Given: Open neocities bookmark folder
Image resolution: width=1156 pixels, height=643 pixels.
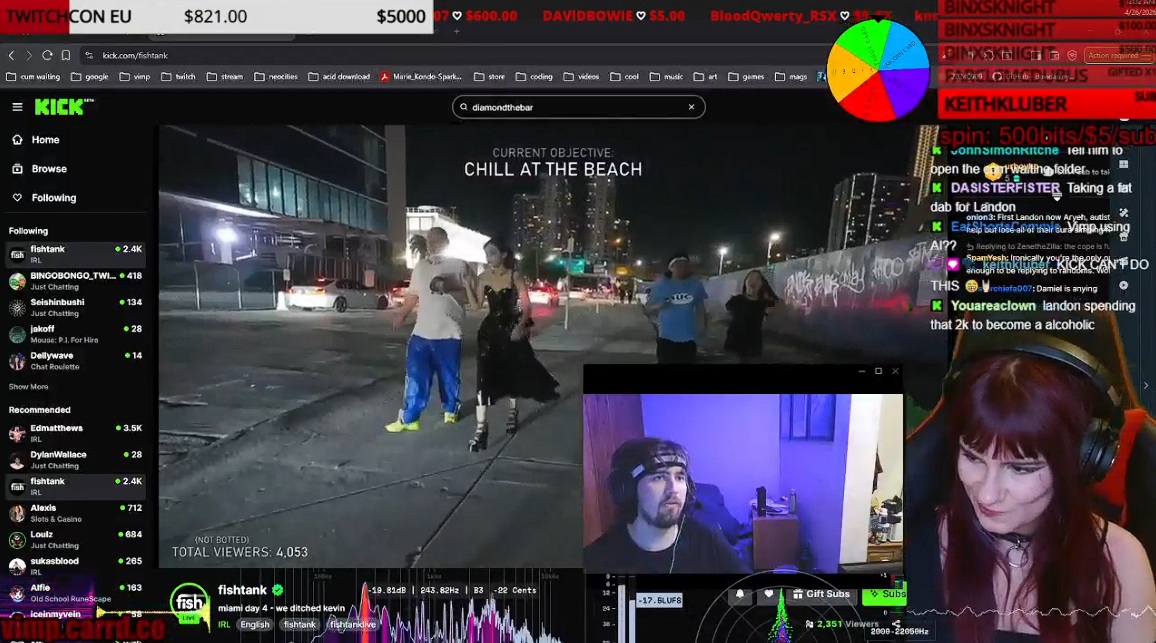Looking at the screenshot, I should point(276,77).
